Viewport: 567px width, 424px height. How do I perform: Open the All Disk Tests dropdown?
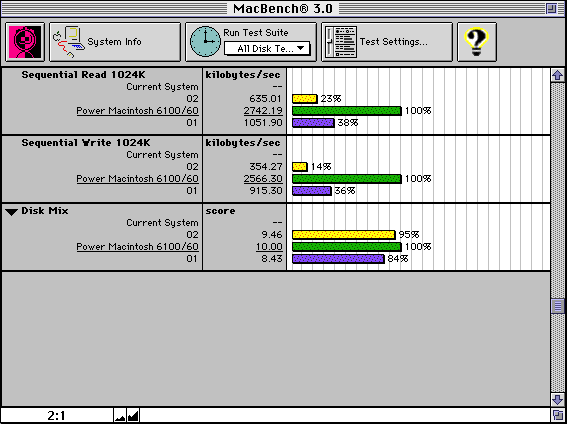(267, 49)
